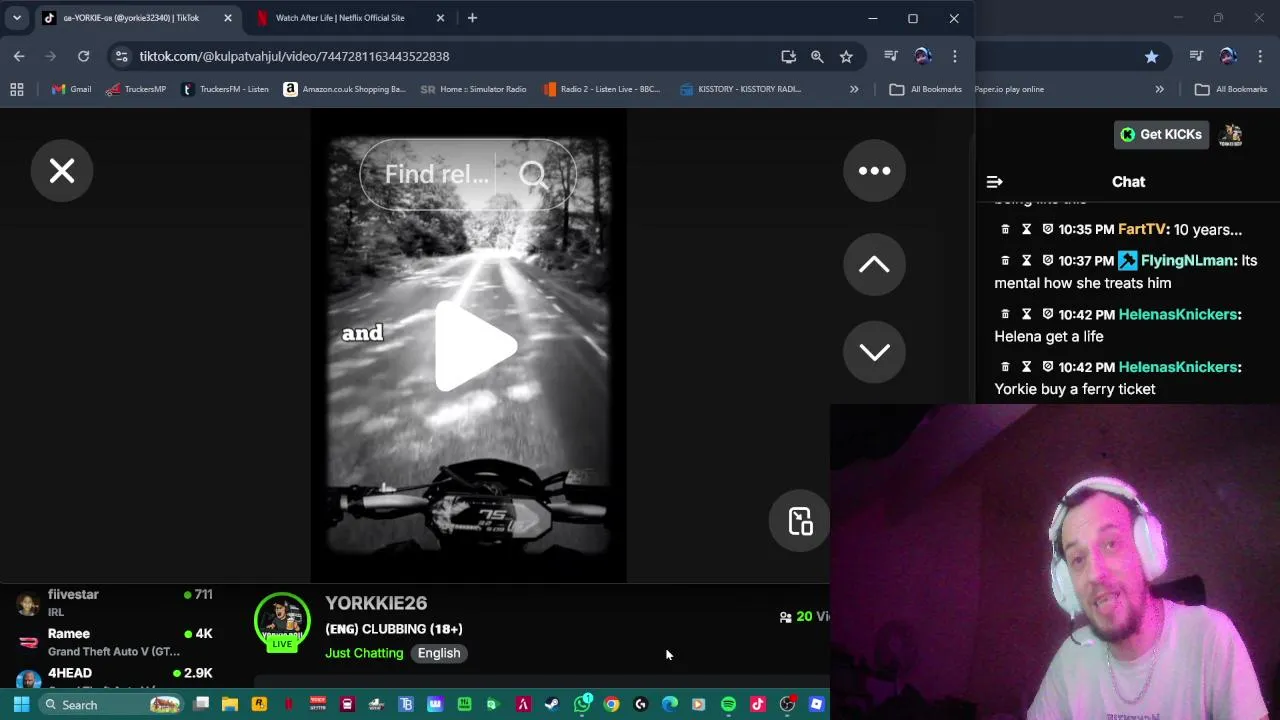
Task: Open All Bookmarks folder in back window
Action: [x=1232, y=89]
